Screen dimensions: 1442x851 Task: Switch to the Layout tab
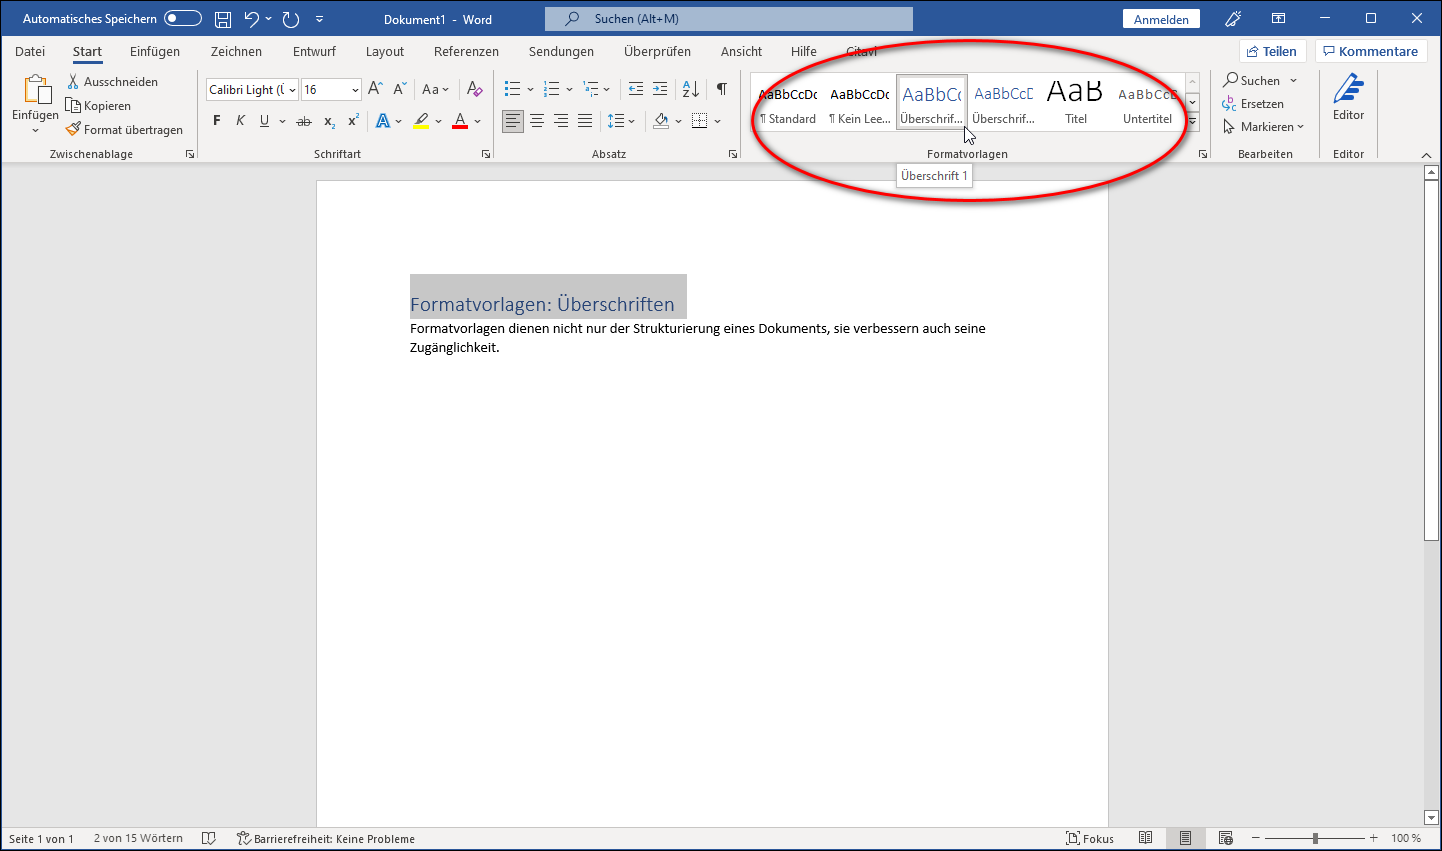tap(385, 51)
